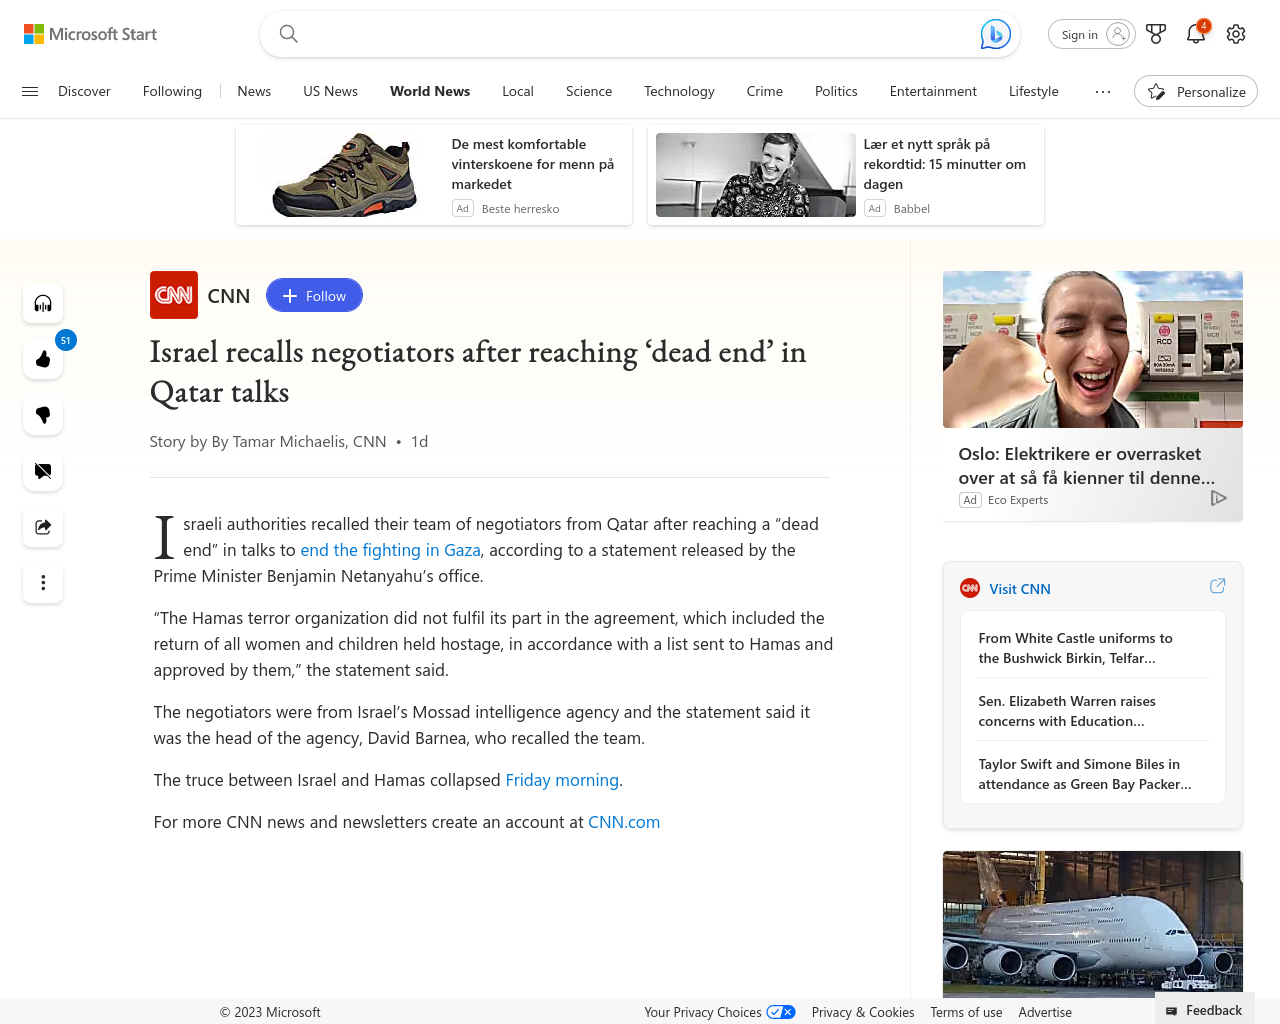Open the hamburger navigation menu
Screen dimensions: 1280x1024
tap(30, 91)
